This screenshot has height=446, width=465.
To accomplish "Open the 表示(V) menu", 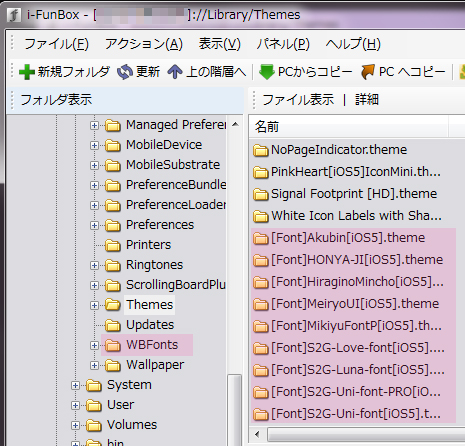I will coord(220,44).
